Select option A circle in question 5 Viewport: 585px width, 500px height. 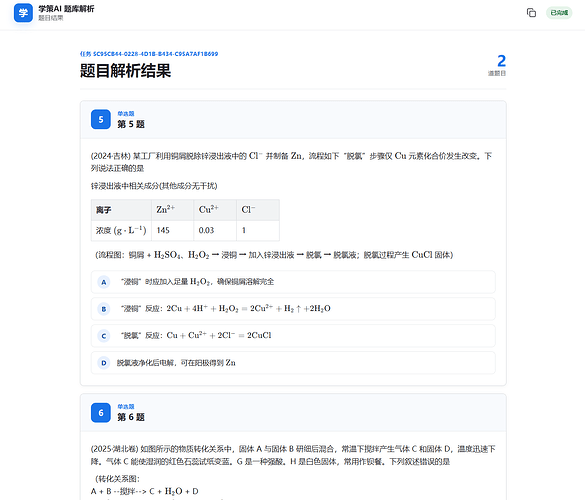coord(104,282)
